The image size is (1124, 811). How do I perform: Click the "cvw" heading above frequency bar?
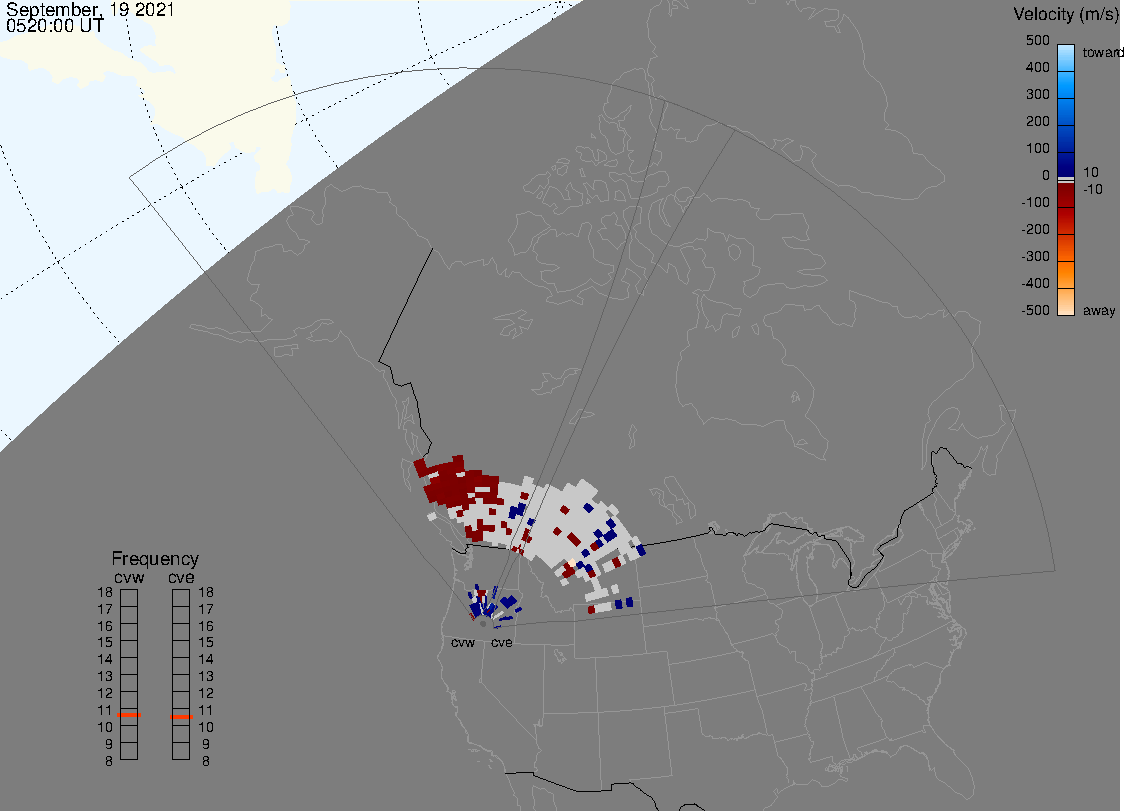[129, 578]
